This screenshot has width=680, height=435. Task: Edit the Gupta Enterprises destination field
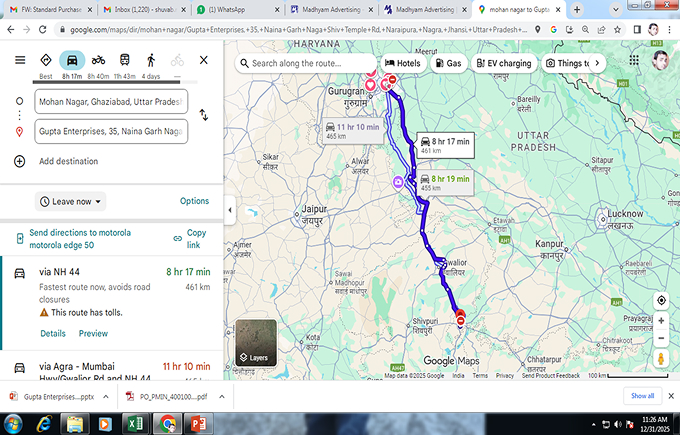point(111,131)
